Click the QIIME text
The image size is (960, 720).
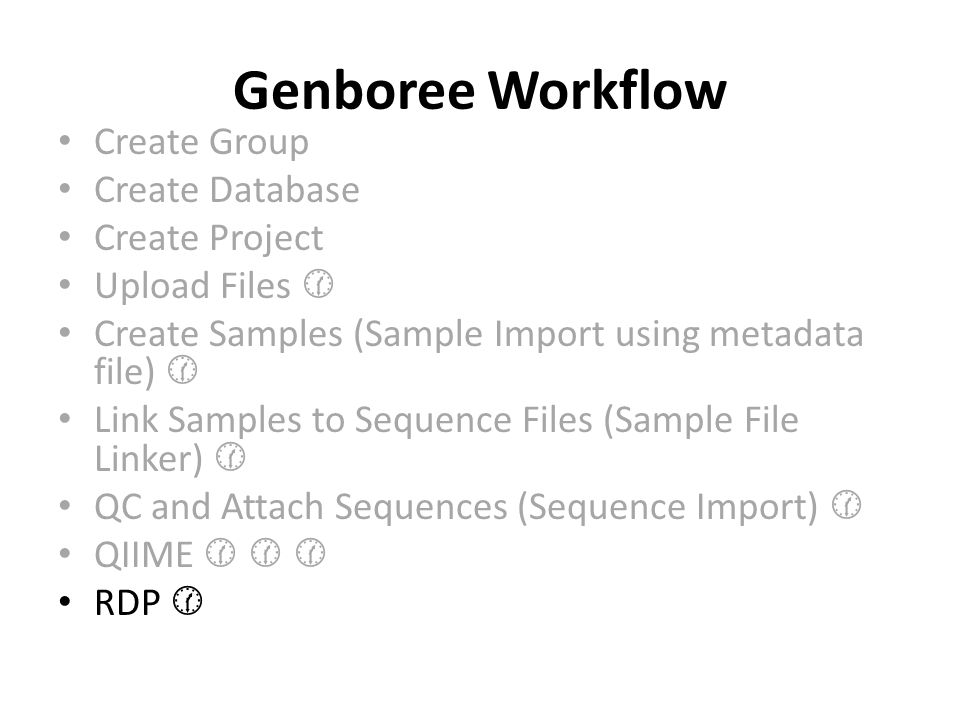144,555
